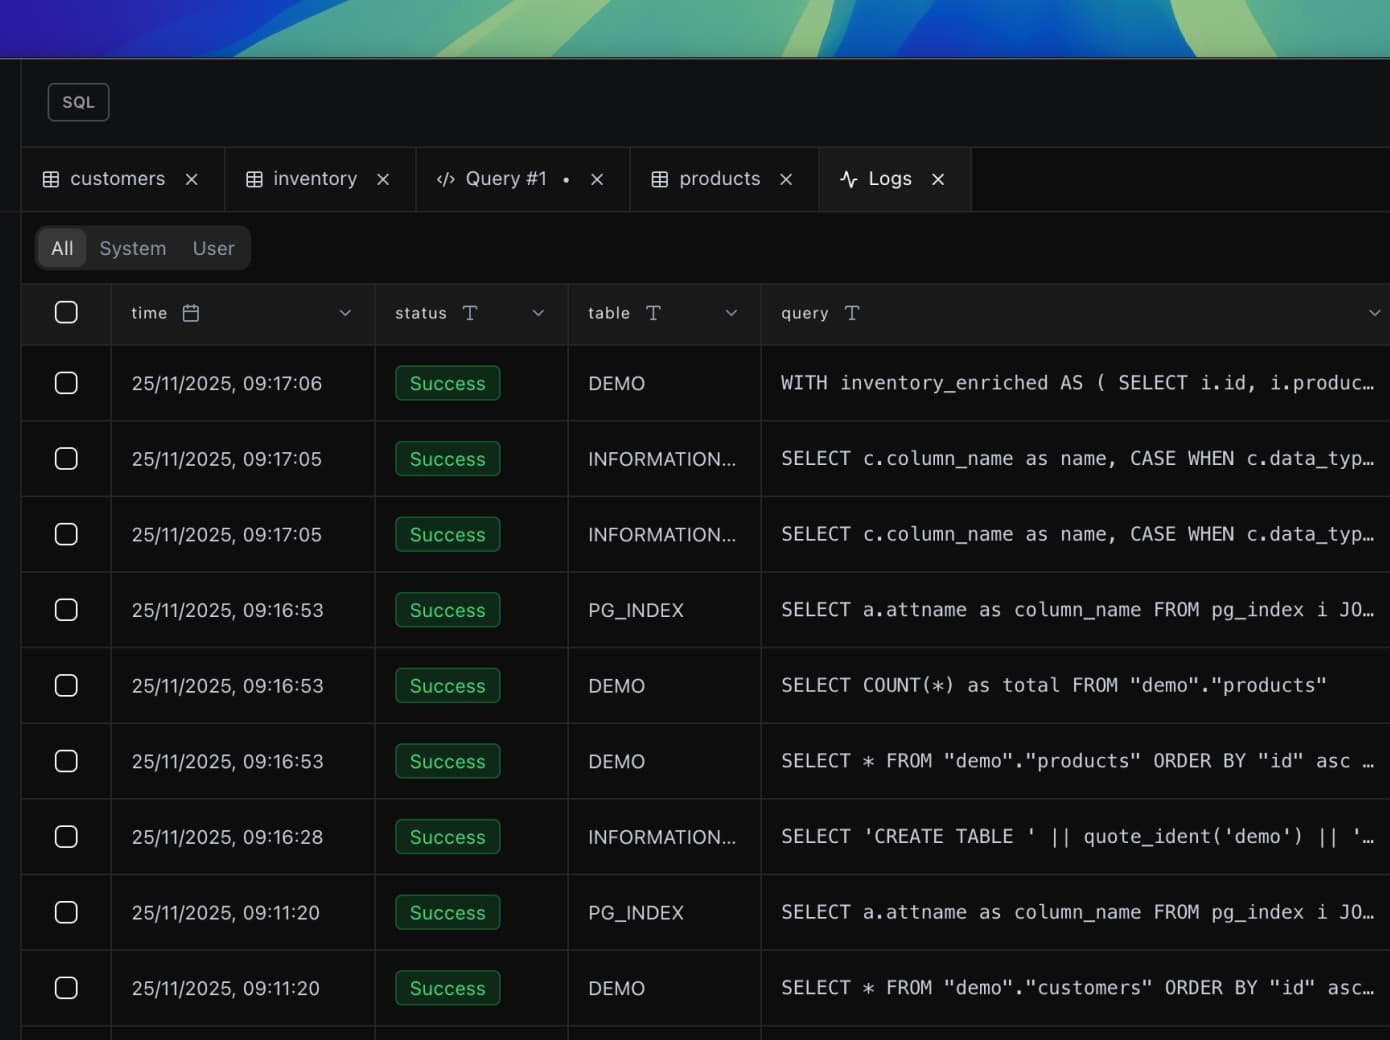Click the table grid icon on customers tab
This screenshot has width=1390, height=1040.
50,179
